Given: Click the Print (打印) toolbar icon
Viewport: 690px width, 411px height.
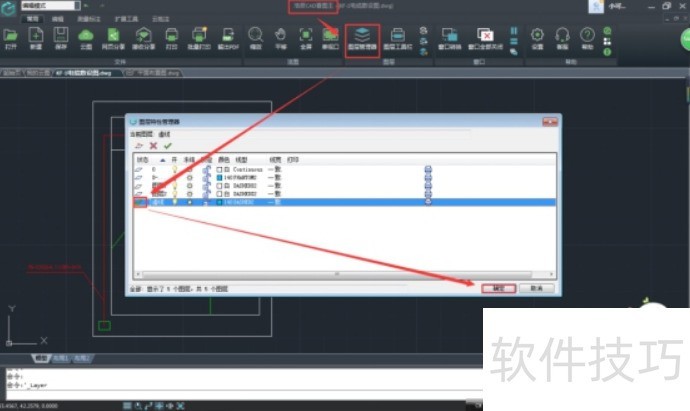Looking at the screenshot, I should click(172, 38).
